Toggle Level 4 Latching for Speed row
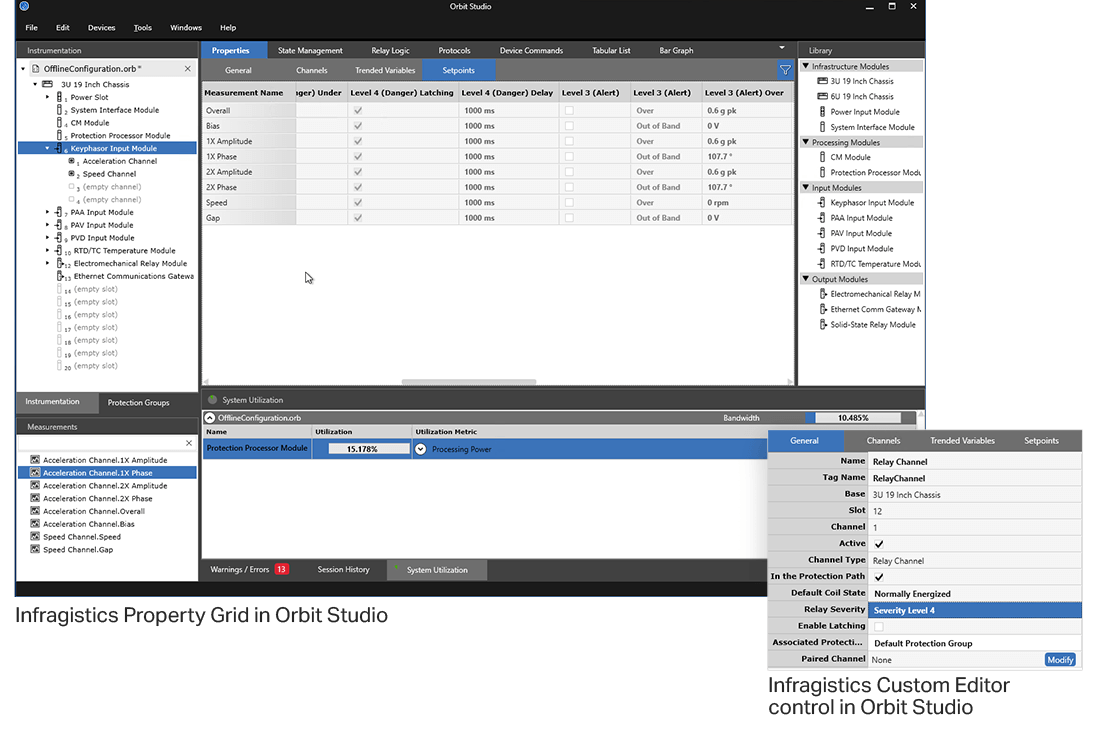The image size is (1100, 733). tap(358, 203)
